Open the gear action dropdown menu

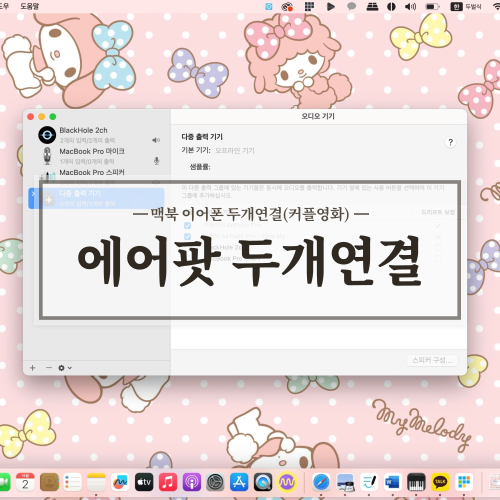65,368
